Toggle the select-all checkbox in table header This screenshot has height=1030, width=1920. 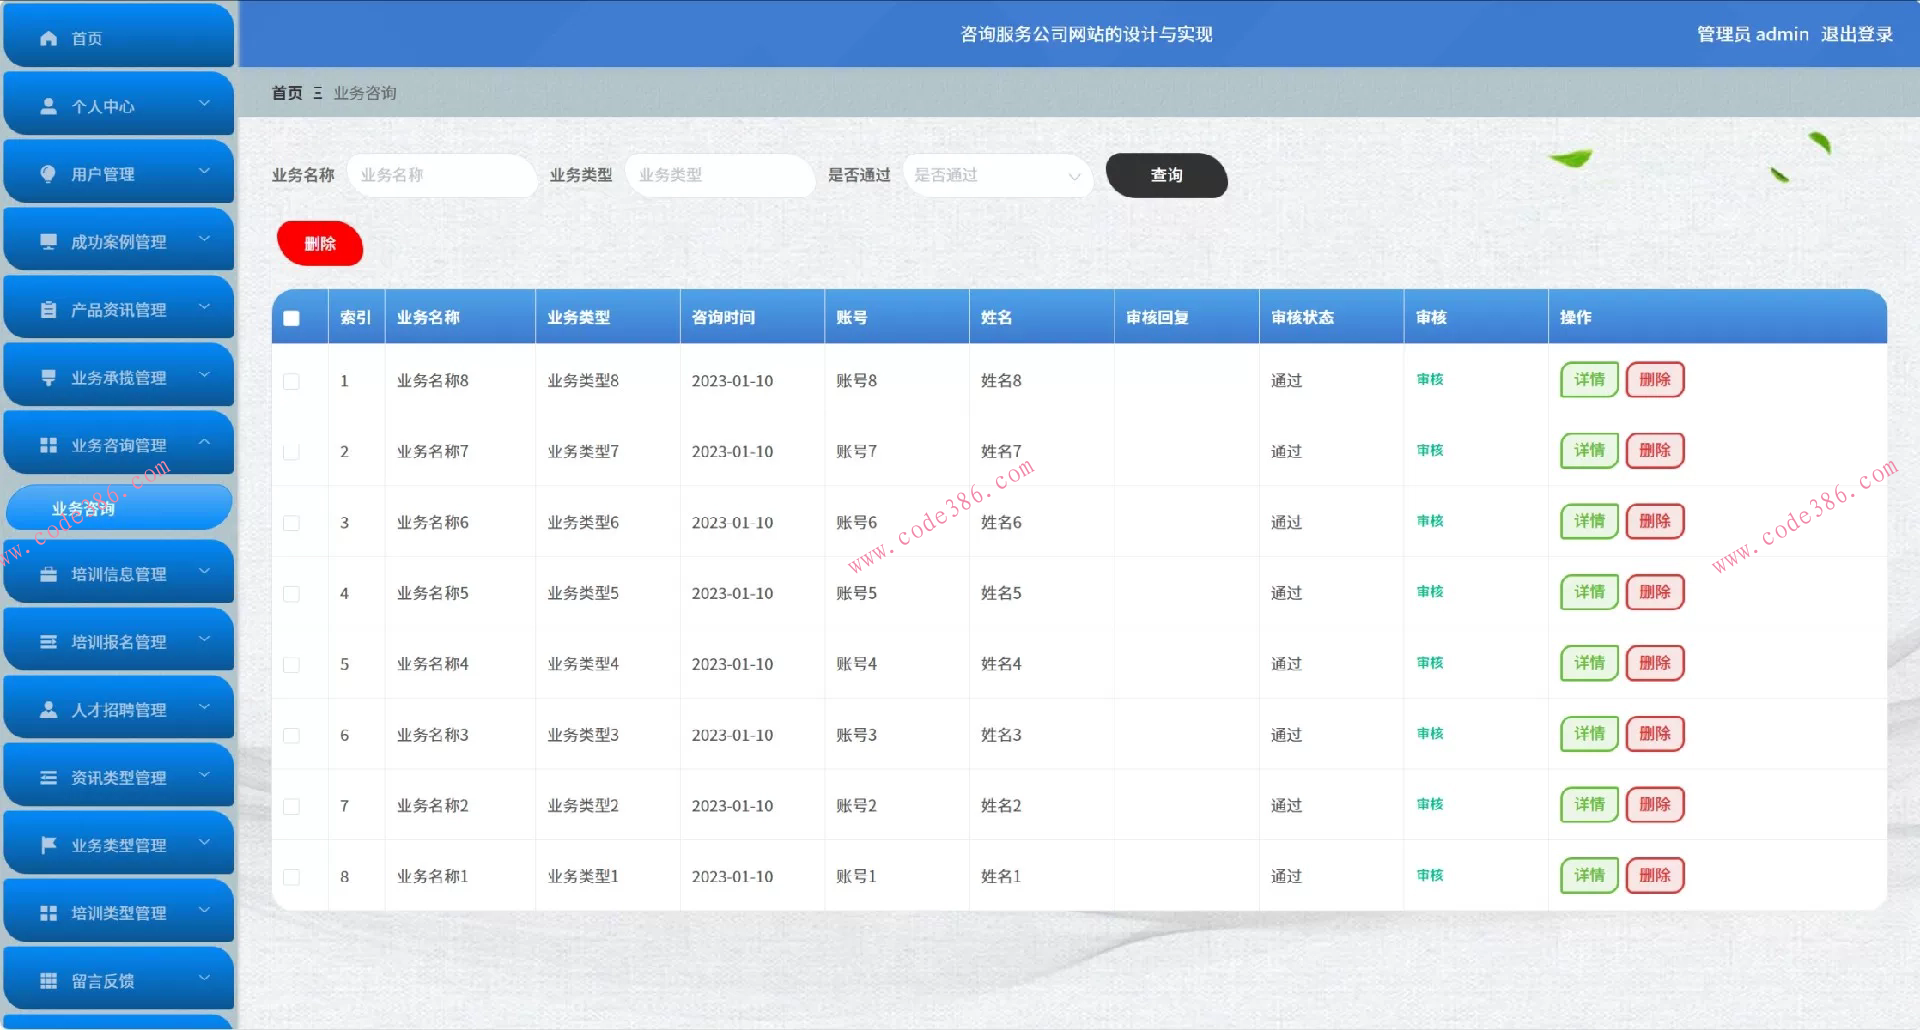[292, 317]
